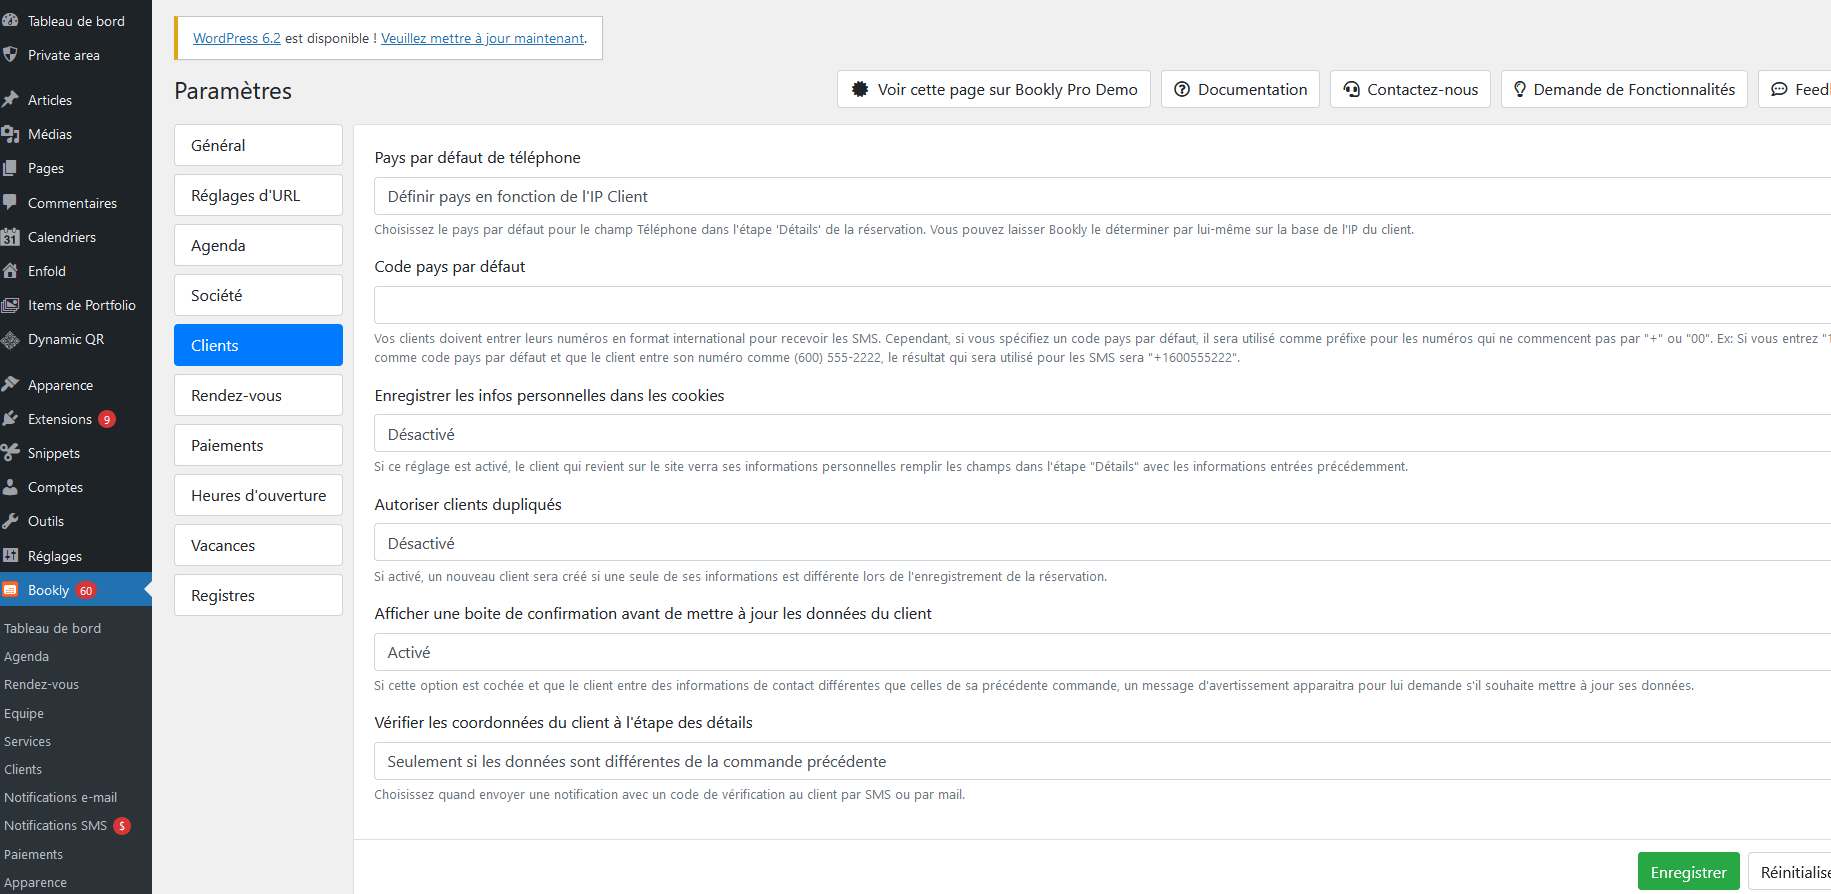The width and height of the screenshot is (1831, 894).
Task: Click the green Enregistrer button
Action: 1688,872
